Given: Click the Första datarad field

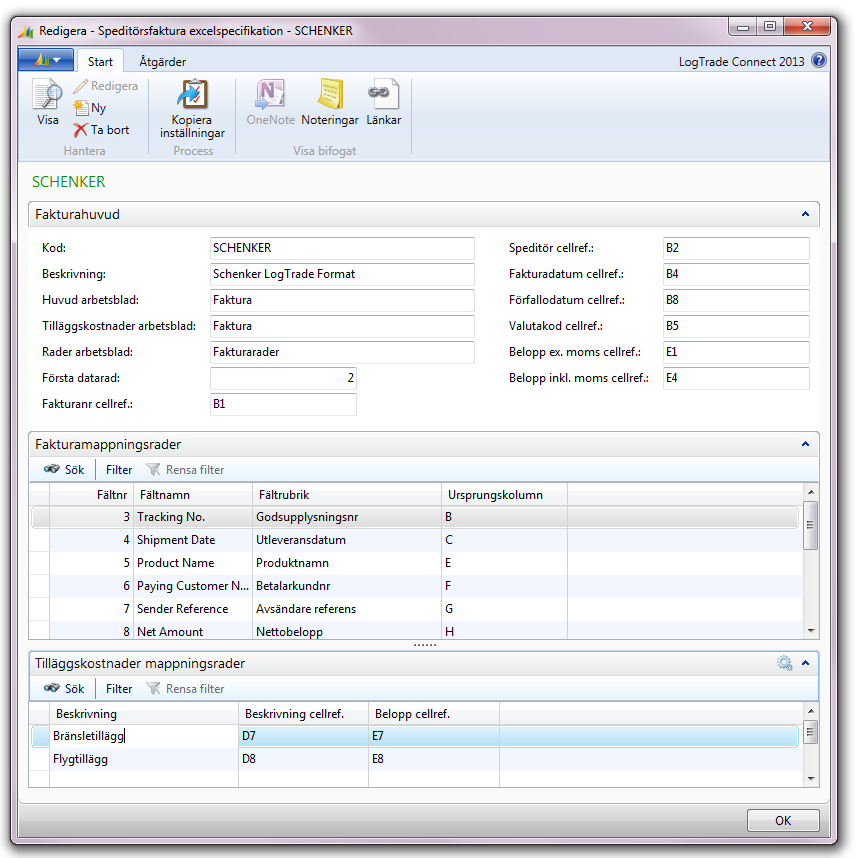Looking at the screenshot, I should (x=283, y=378).
